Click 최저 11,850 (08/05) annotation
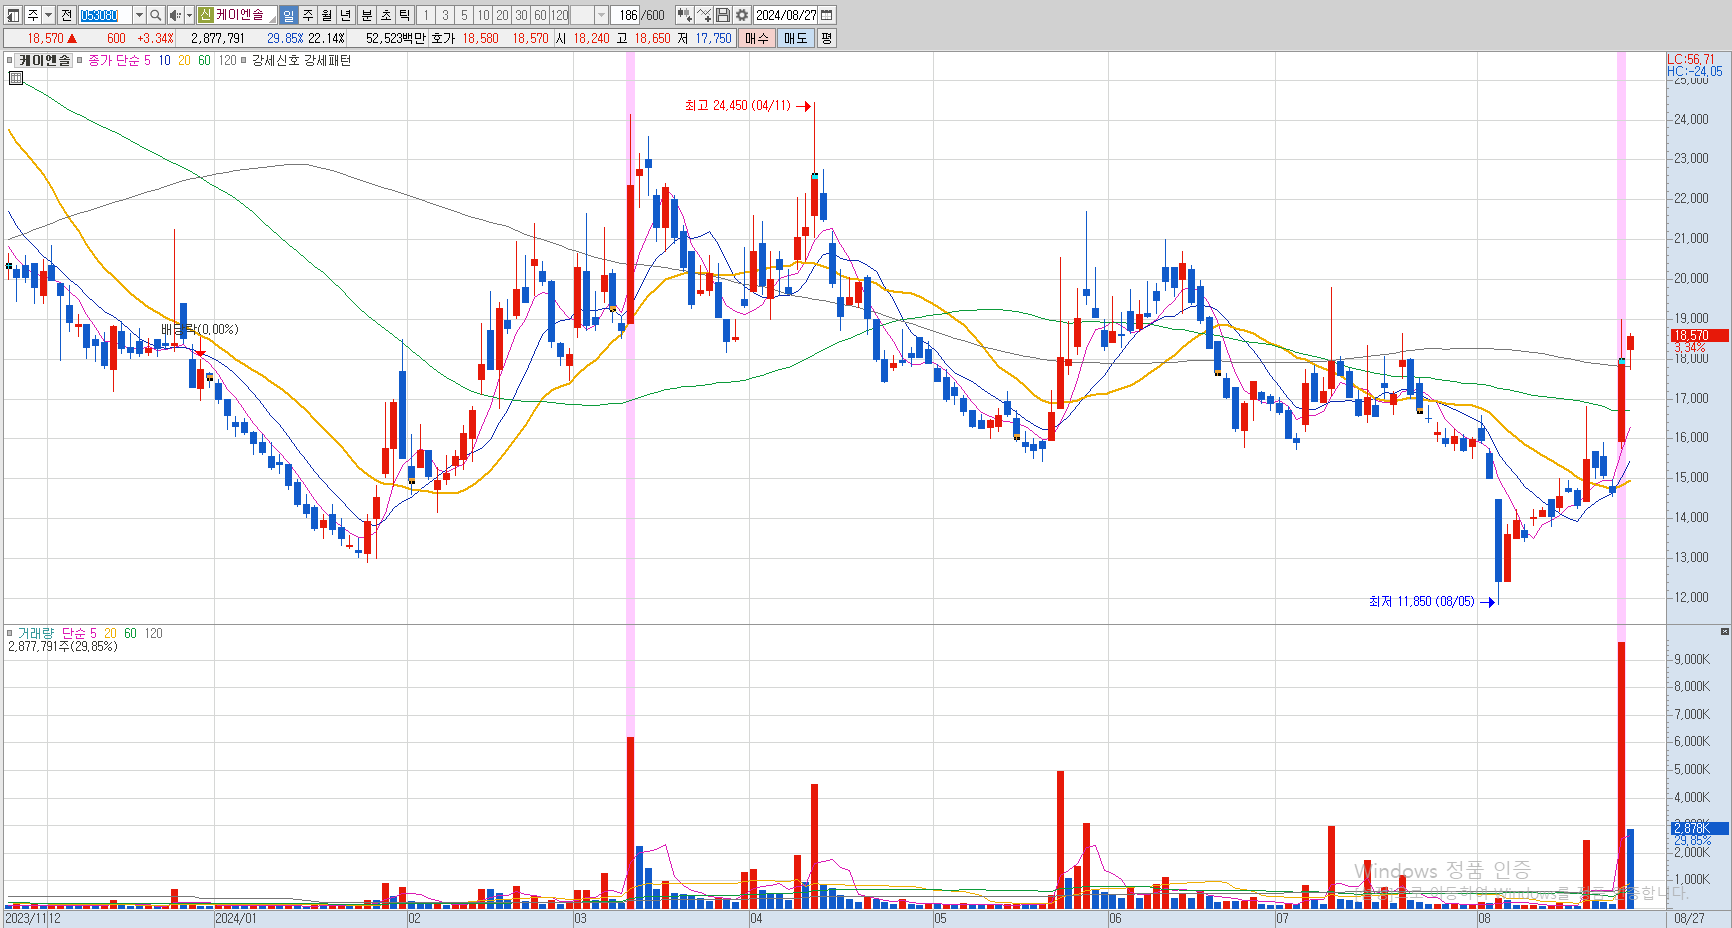 pyautogui.click(x=1421, y=601)
